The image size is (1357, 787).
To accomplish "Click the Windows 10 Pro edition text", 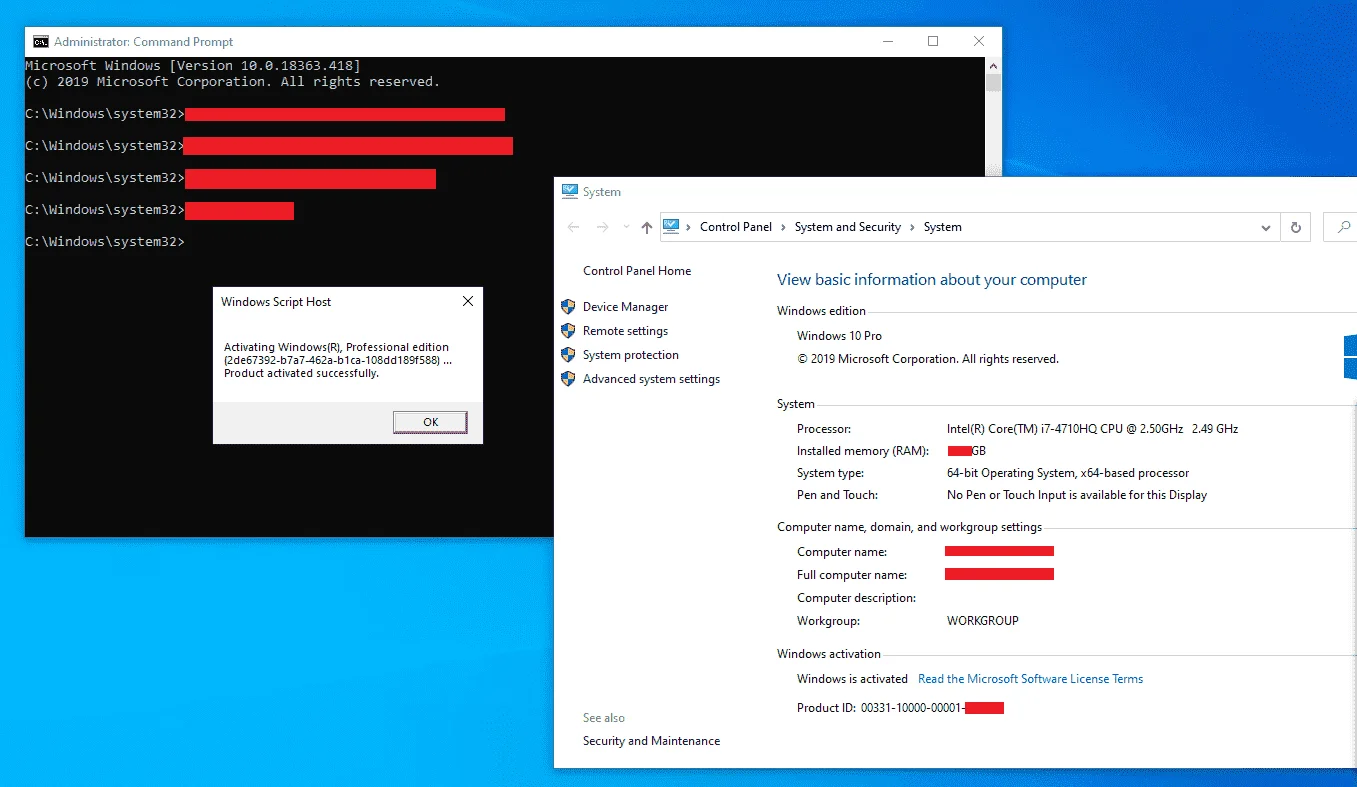I will (839, 336).
